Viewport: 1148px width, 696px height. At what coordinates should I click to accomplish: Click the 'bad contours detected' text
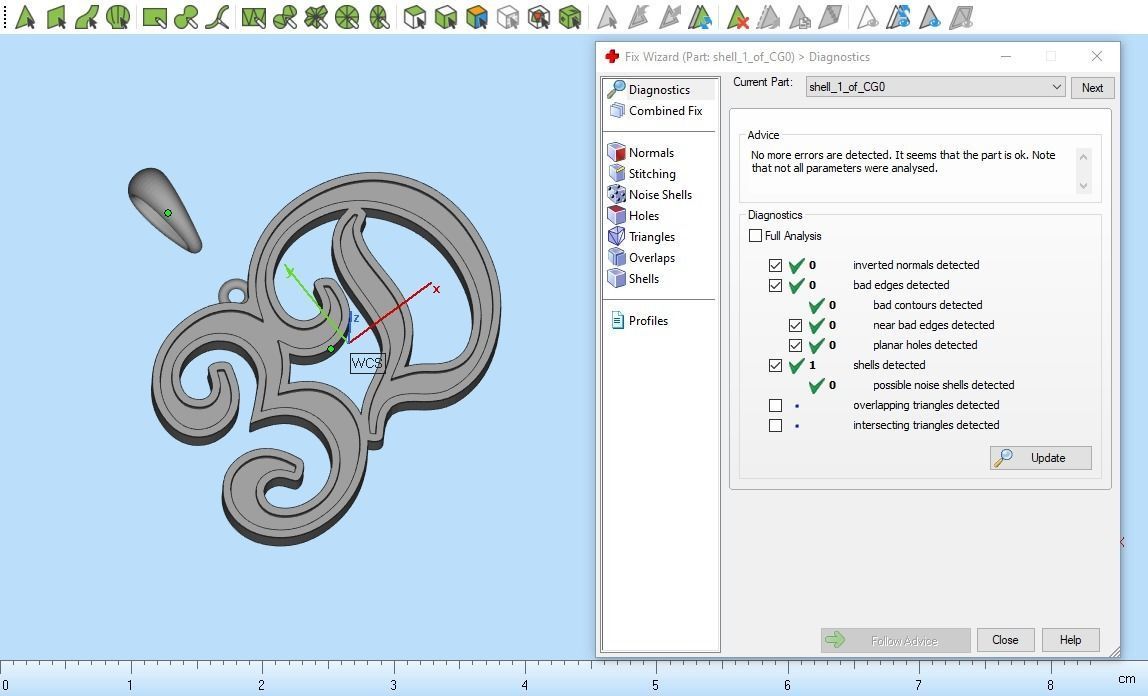click(928, 305)
